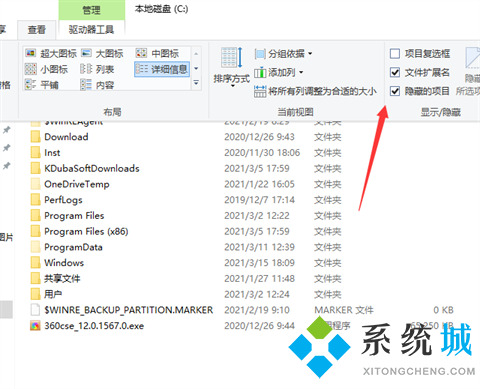Select the extra large icons layout
The image size is (480, 389).
[x=51, y=53]
